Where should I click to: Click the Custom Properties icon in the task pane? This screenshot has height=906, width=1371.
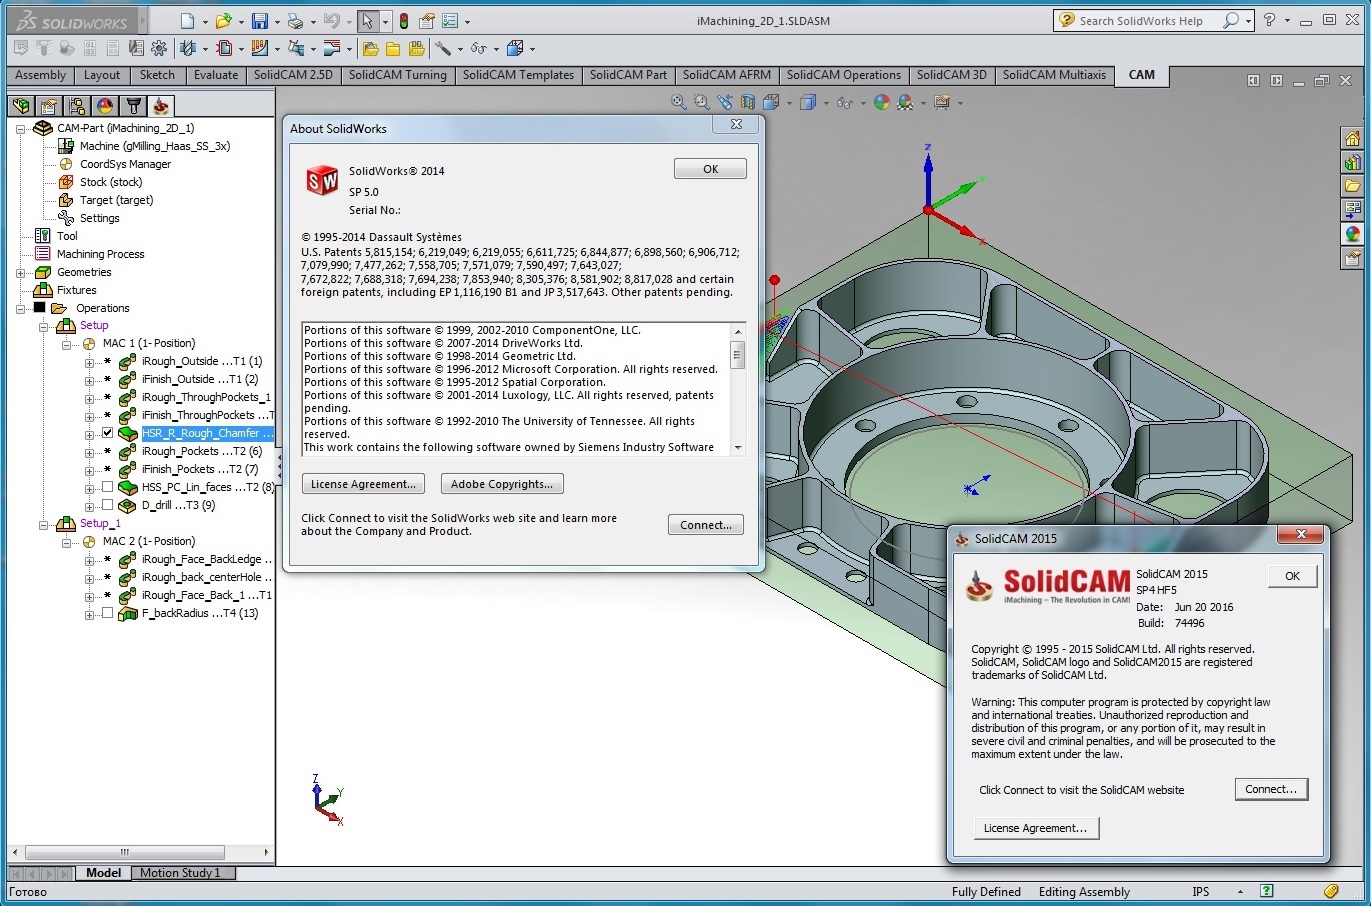coord(1352,258)
